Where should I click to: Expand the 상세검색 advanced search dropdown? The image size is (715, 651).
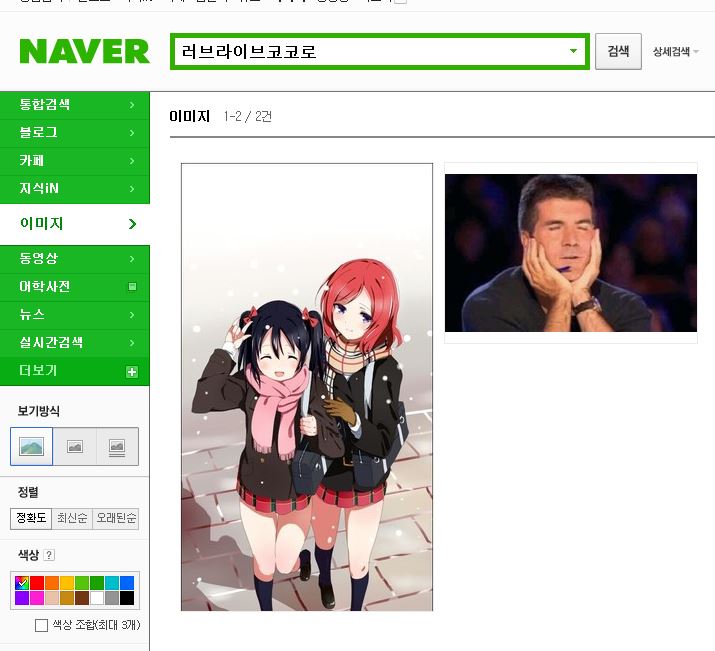tap(675, 52)
